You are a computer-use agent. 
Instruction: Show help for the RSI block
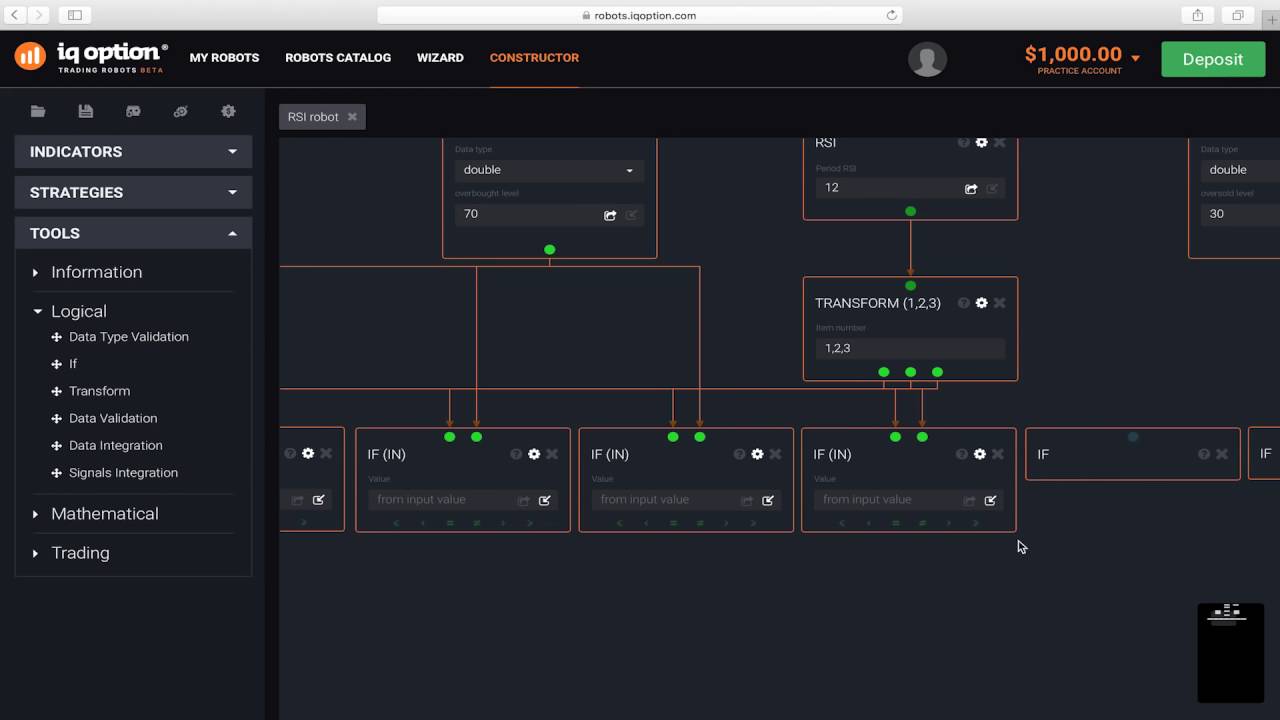click(x=963, y=143)
